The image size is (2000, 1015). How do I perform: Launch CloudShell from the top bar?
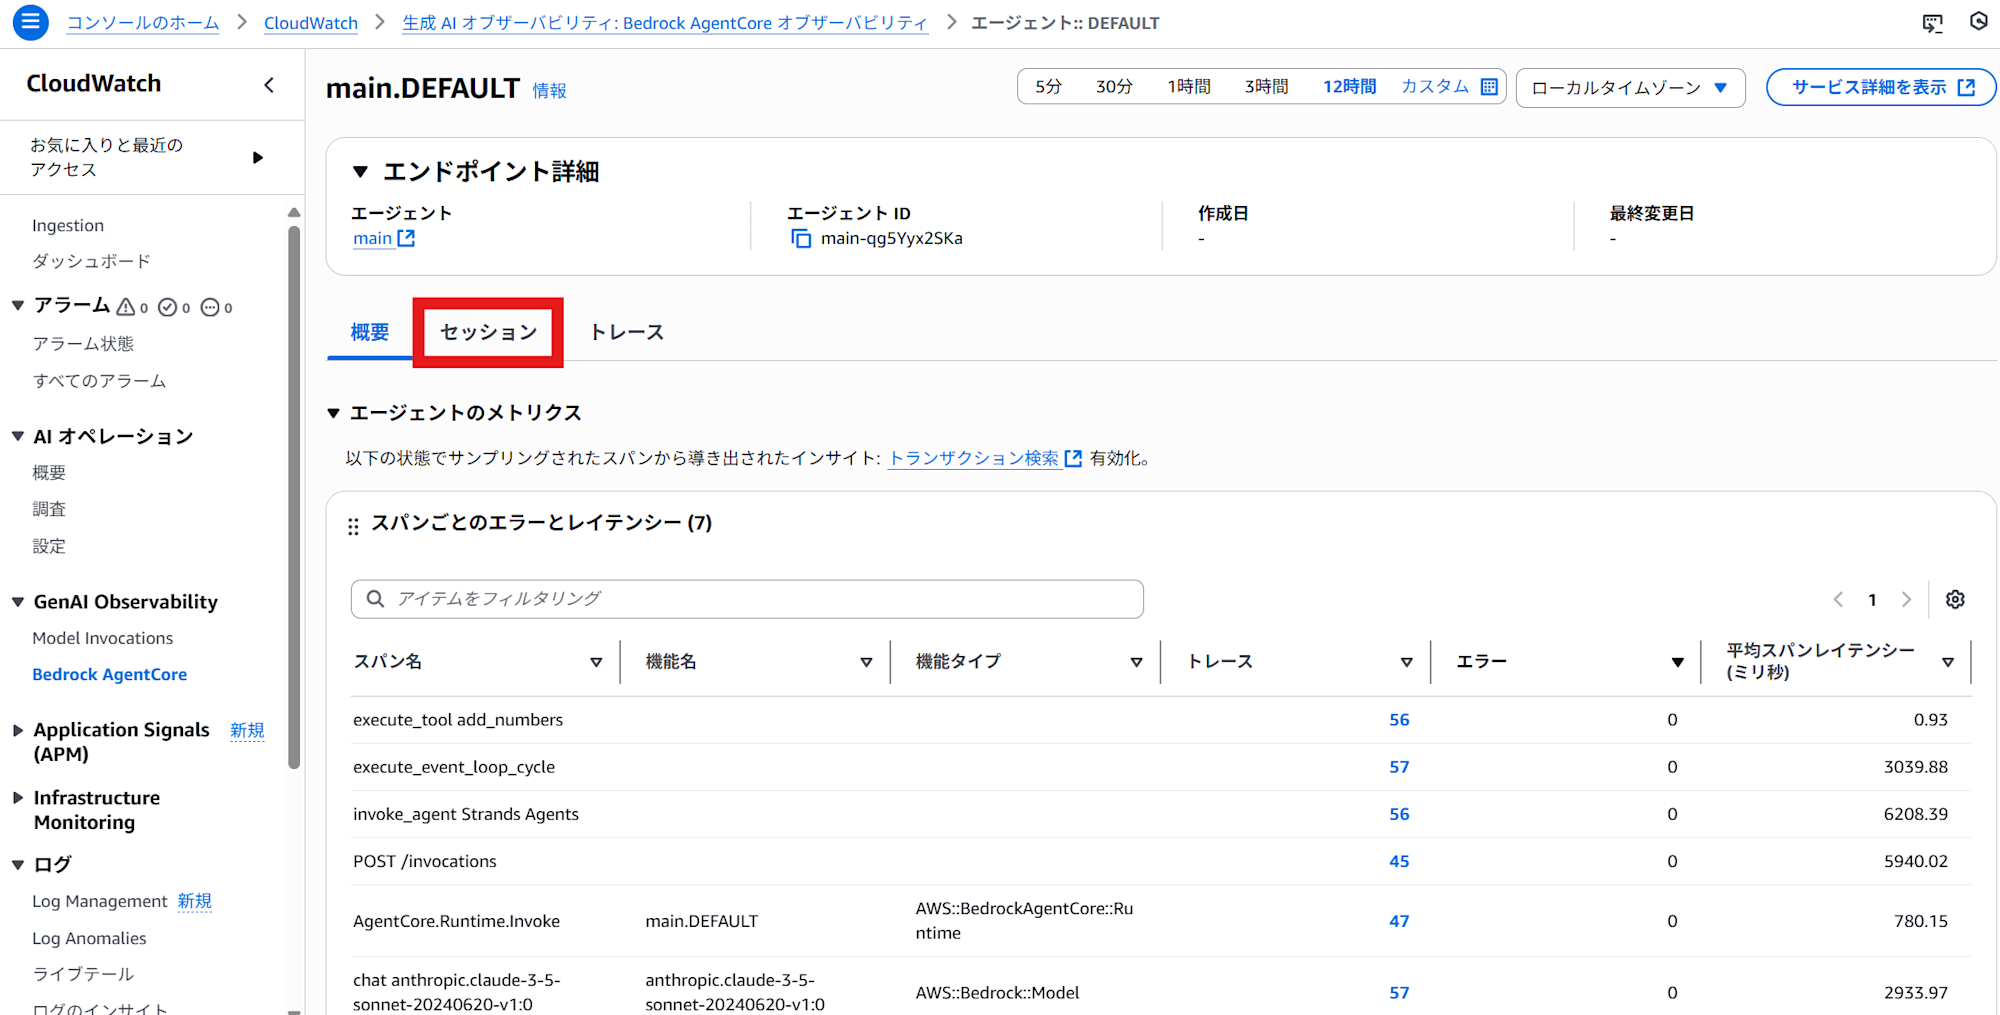click(1931, 22)
